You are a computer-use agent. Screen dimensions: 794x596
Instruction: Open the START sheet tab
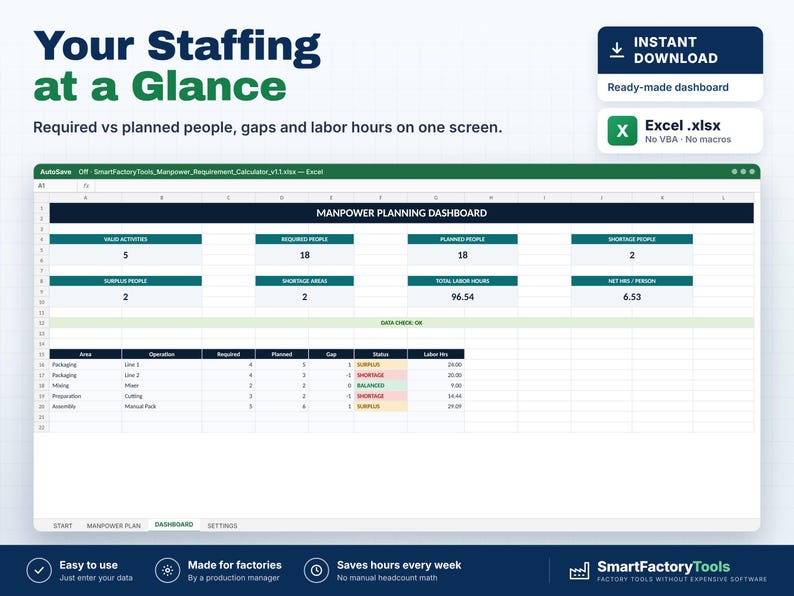pos(63,526)
